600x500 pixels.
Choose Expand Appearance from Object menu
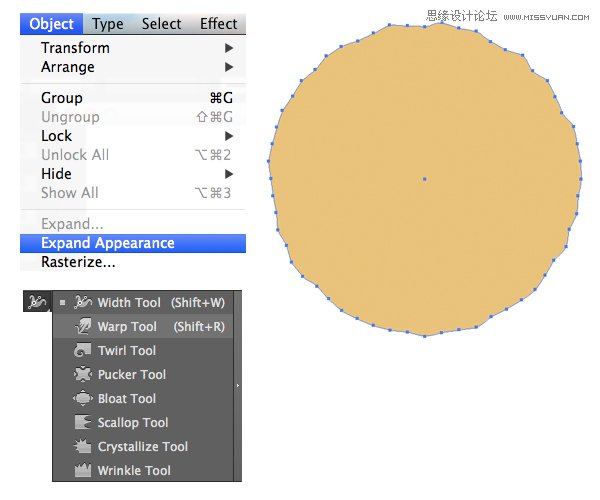[x=107, y=243]
